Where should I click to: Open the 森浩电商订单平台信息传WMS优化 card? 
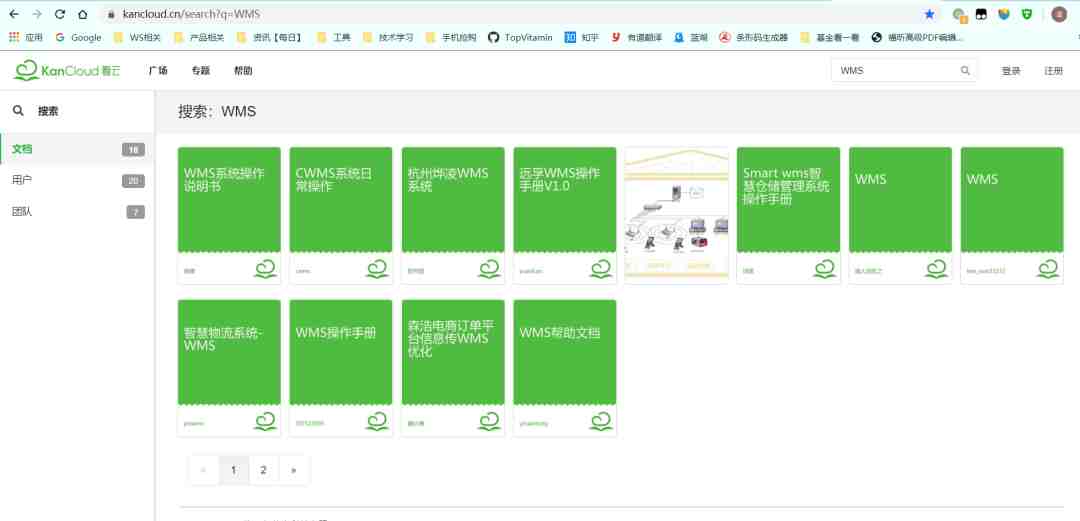pyautogui.click(x=453, y=367)
